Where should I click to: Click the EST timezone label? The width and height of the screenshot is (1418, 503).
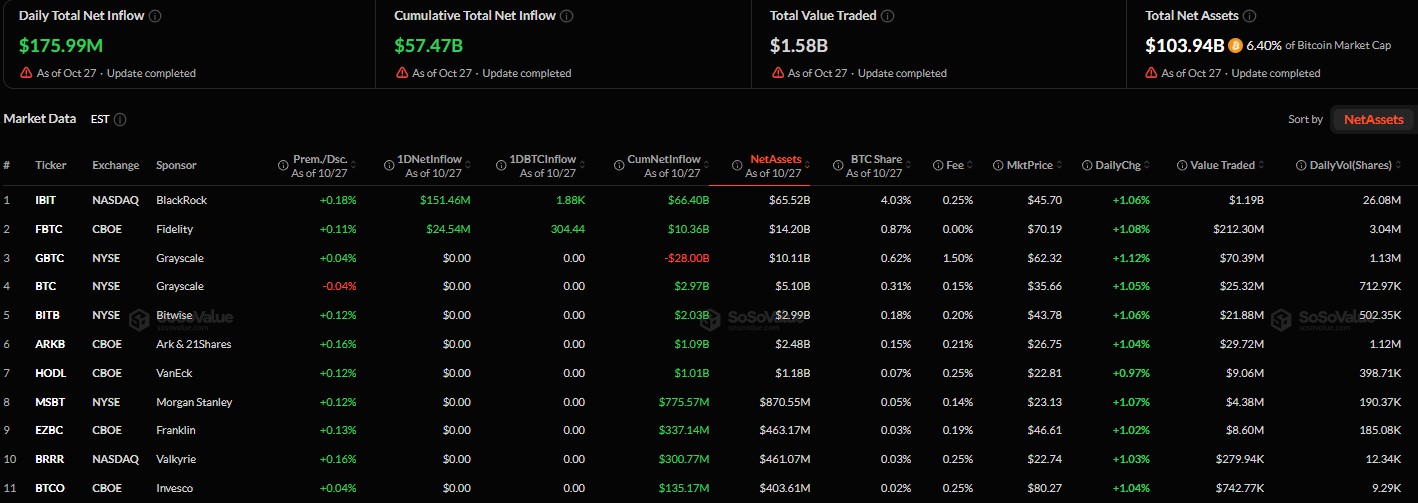[100, 119]
